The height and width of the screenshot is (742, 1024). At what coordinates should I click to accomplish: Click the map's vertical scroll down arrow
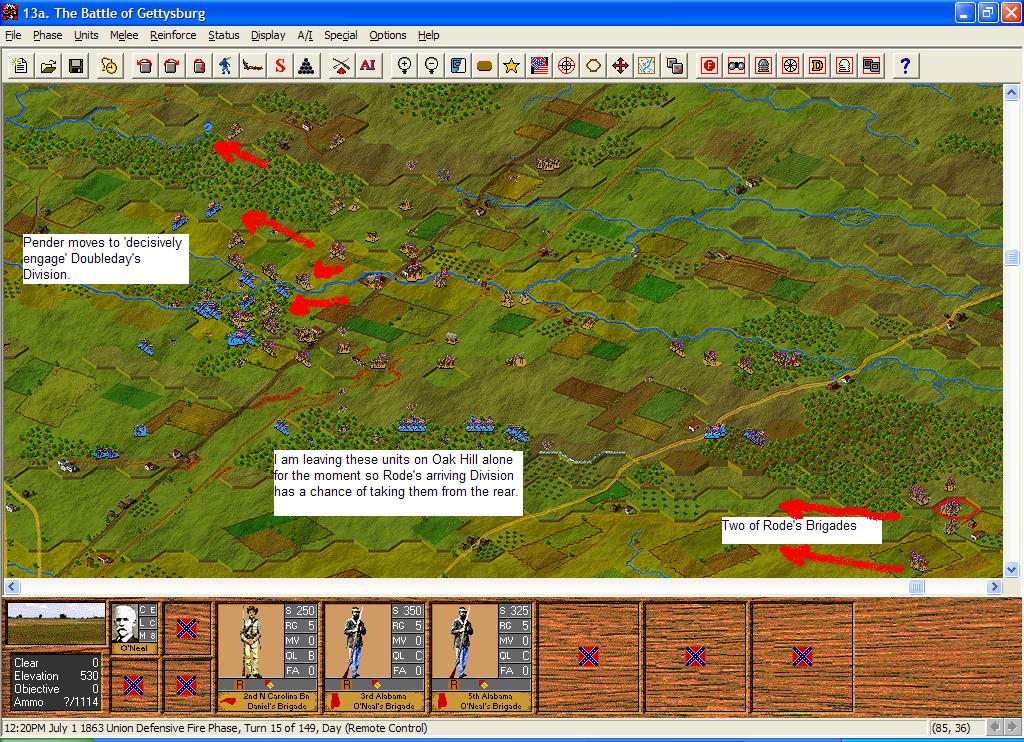pos(1011,570)
